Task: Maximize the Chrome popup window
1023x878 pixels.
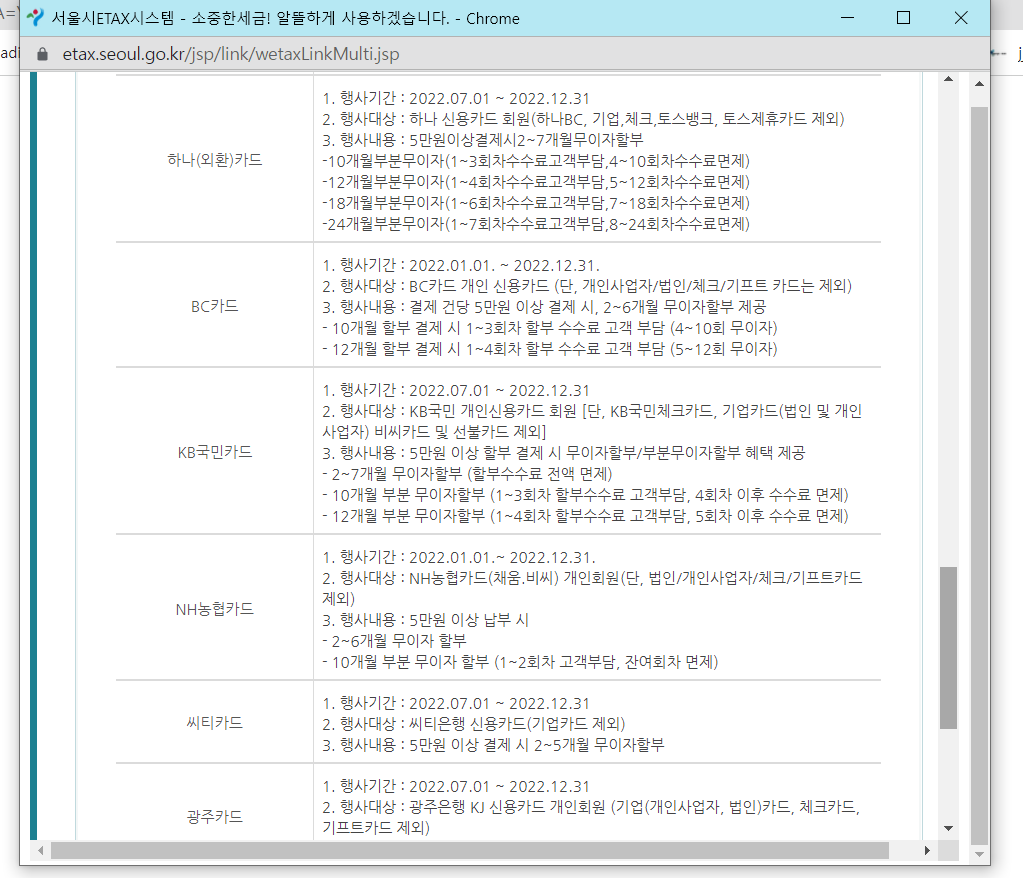Action: [x=904, y=18]
